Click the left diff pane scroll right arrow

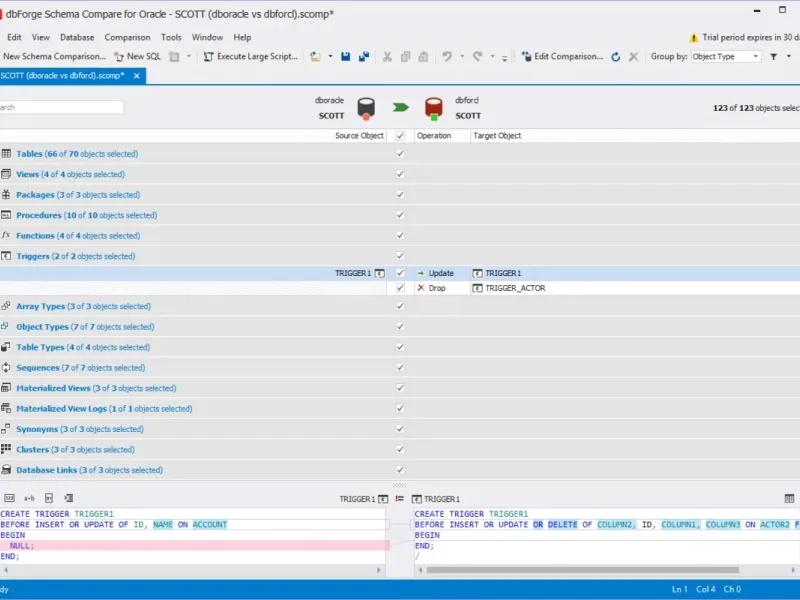click(379, 570)
